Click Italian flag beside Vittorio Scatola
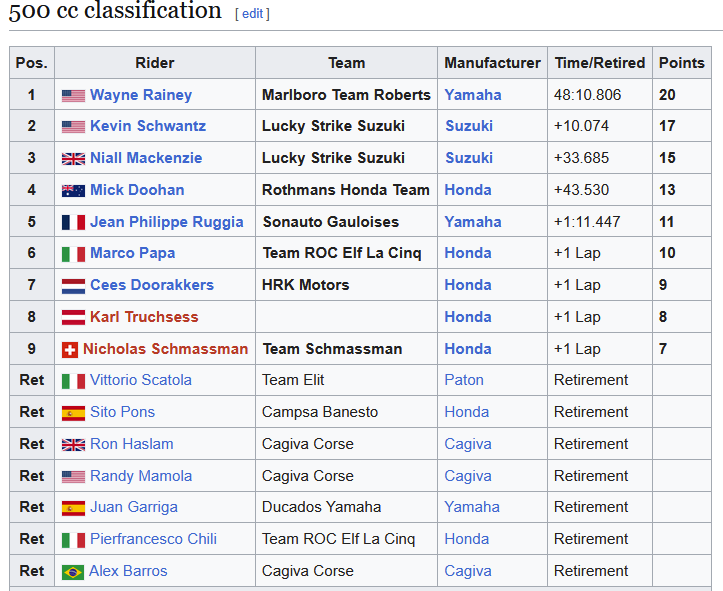723x591 pixels. pyautogui.click(x=73, y=381)
